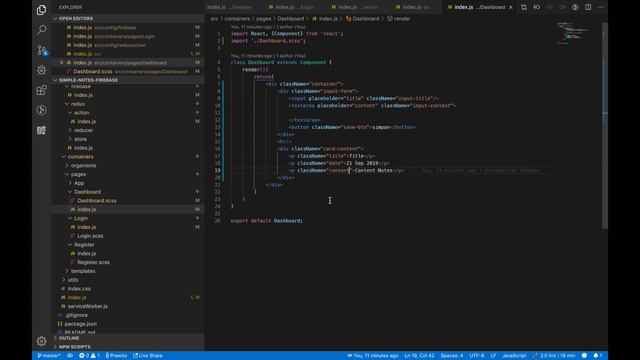Click the 'containers' breadcrumb segment
The image size is (640, 360).
click(237, 19)
